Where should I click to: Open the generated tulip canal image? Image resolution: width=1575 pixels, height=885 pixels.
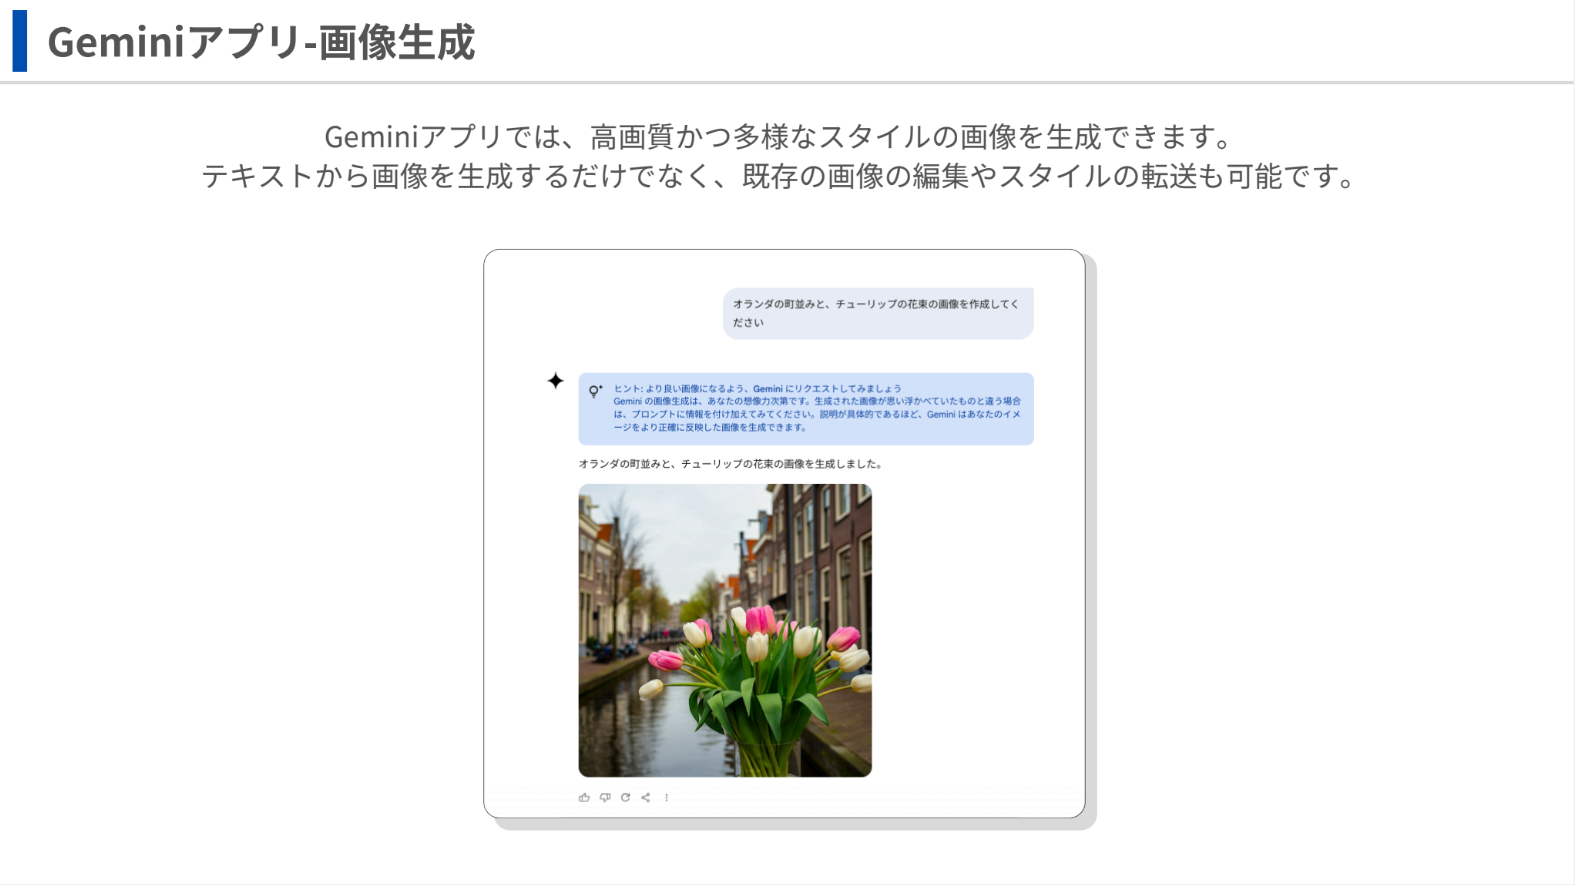725,631
